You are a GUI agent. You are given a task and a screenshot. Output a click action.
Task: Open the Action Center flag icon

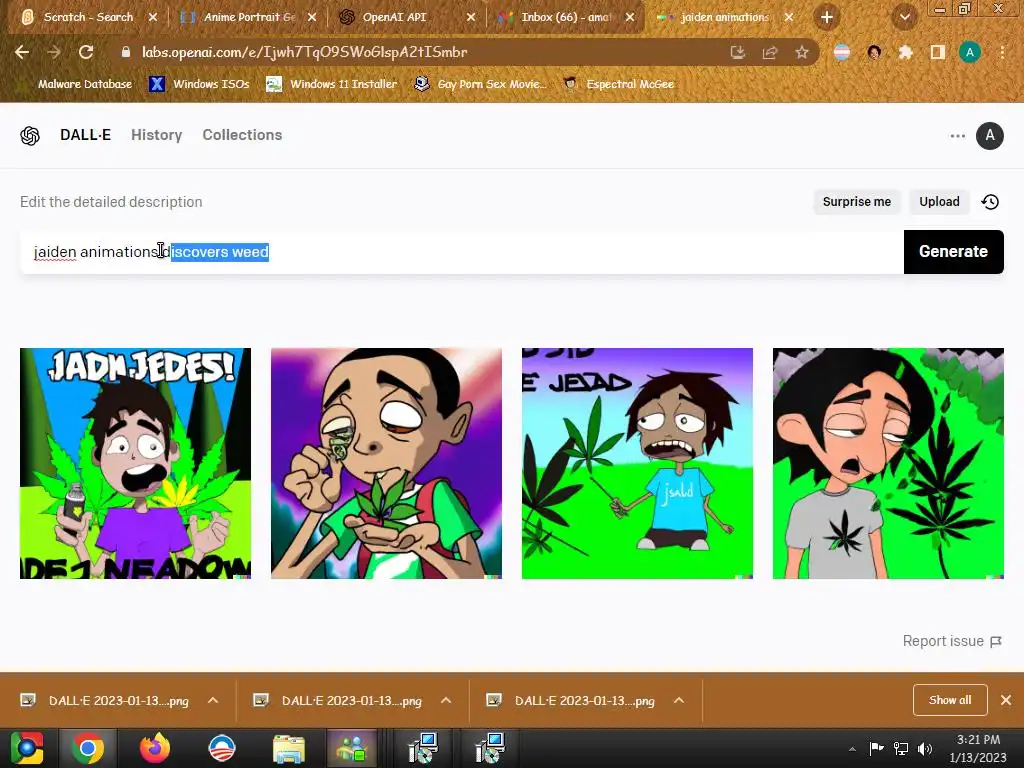(x=876, y=749)
